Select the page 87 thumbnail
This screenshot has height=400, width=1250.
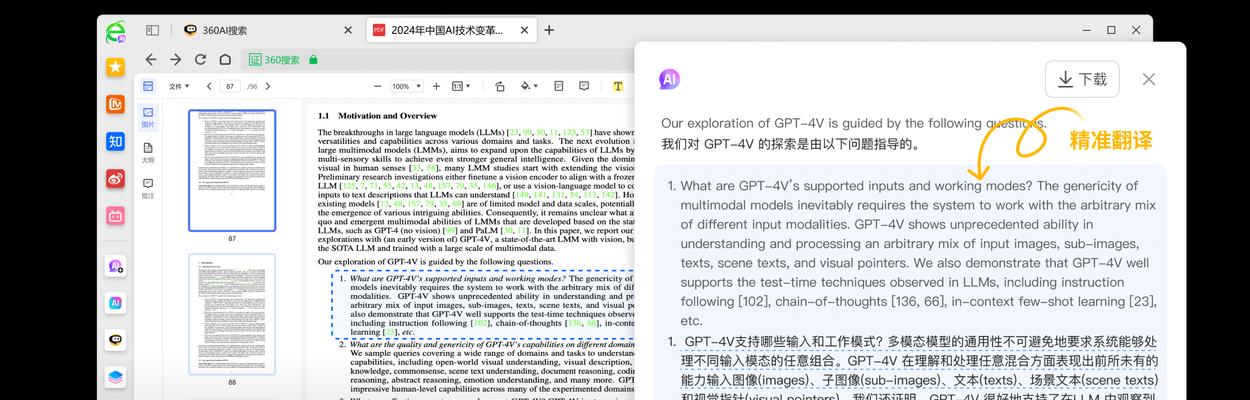(x=232, y=171)
